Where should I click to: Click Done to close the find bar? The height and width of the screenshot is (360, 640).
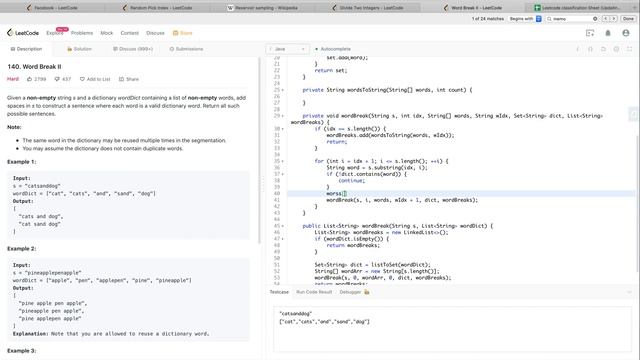628,19
